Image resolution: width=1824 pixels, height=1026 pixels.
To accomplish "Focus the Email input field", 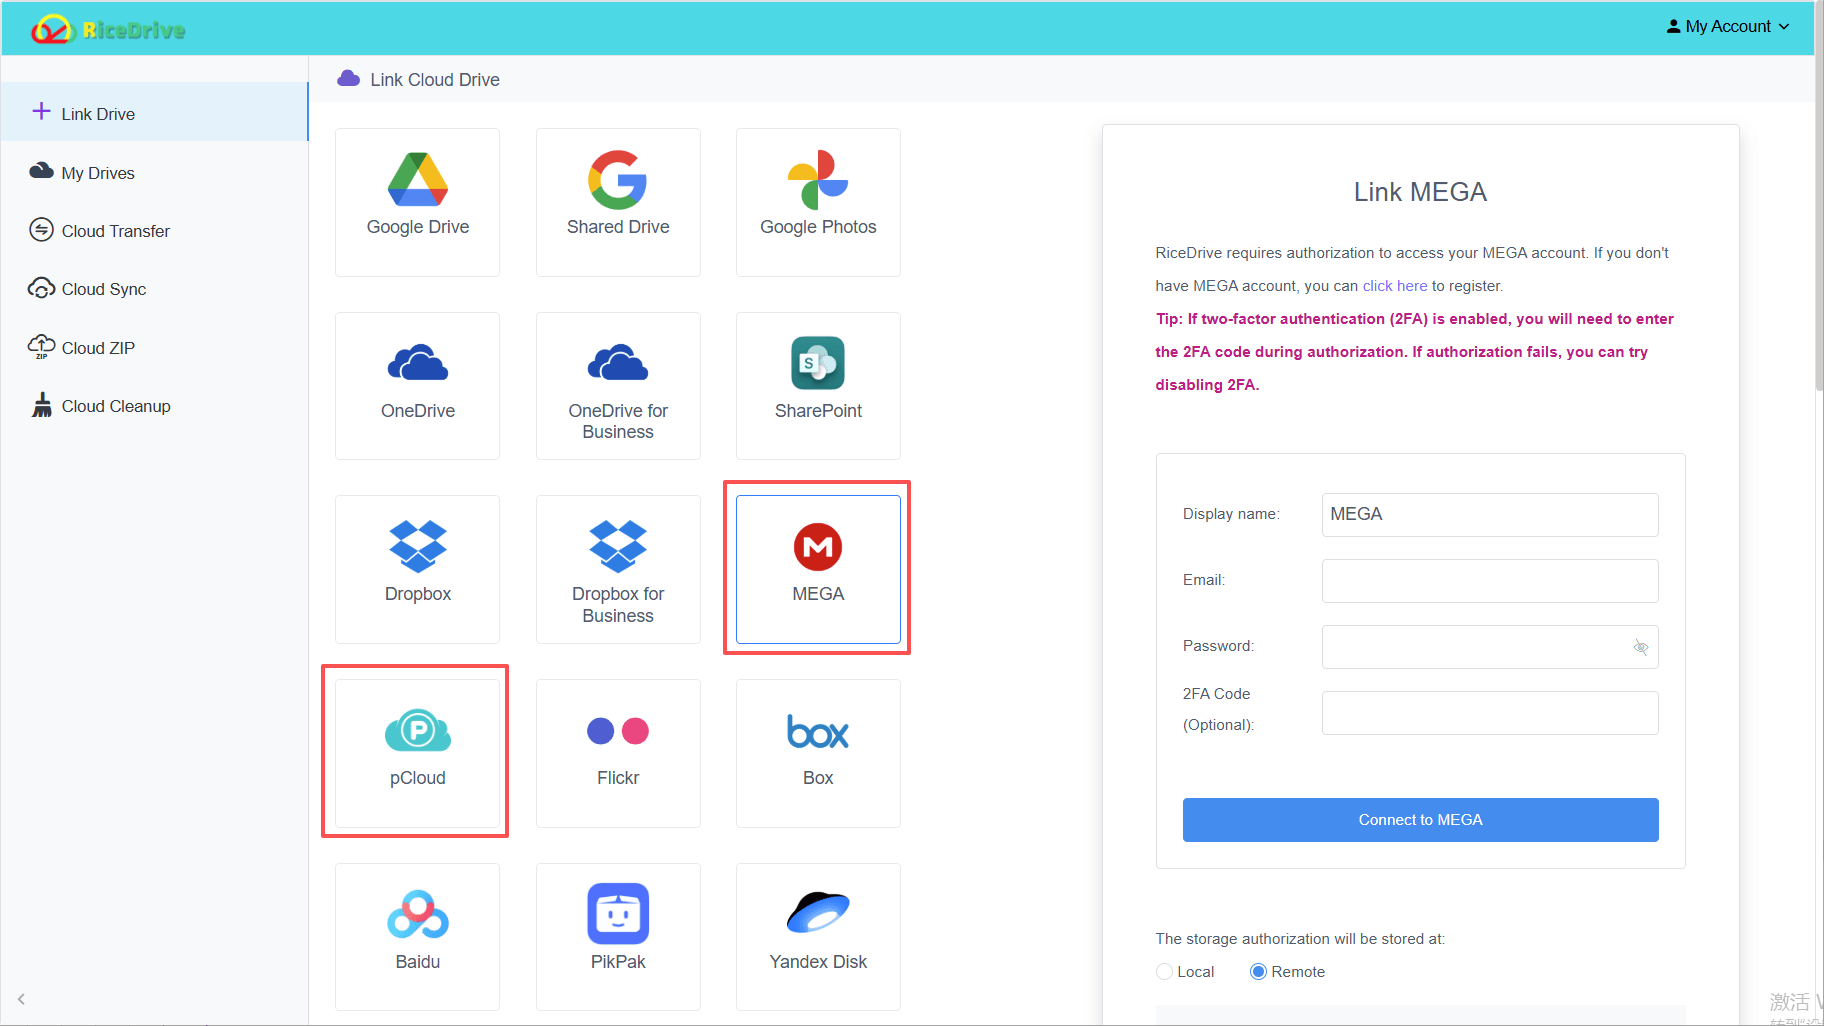I will pos(1490,581).
